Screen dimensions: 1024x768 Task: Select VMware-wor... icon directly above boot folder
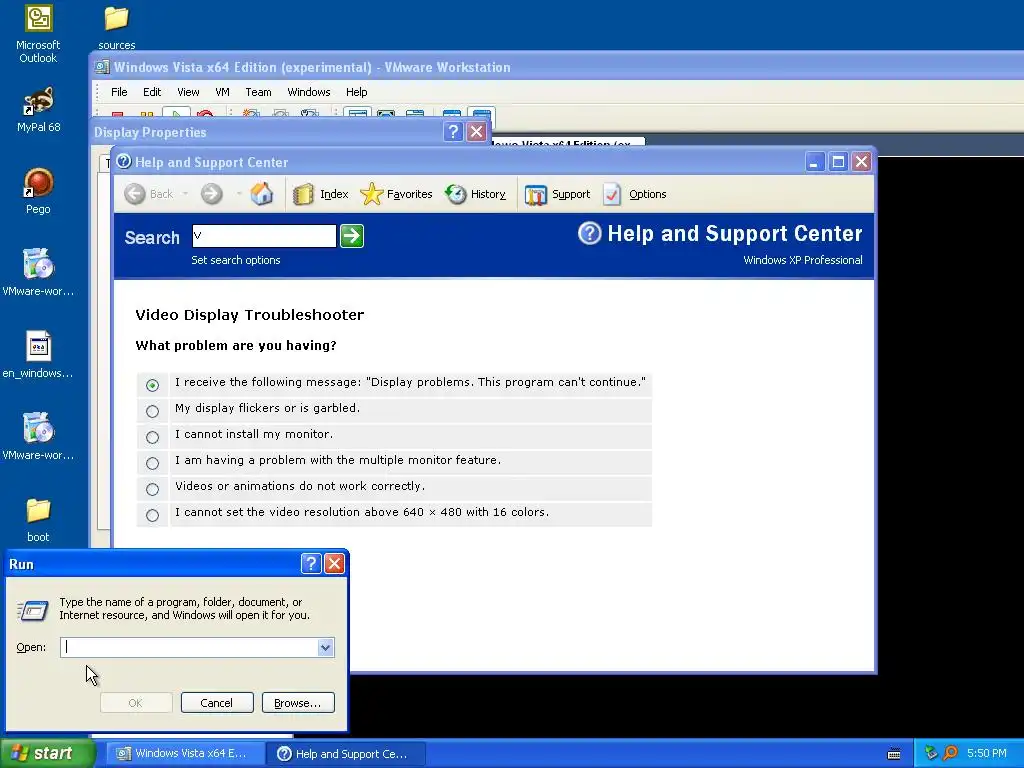38,437
